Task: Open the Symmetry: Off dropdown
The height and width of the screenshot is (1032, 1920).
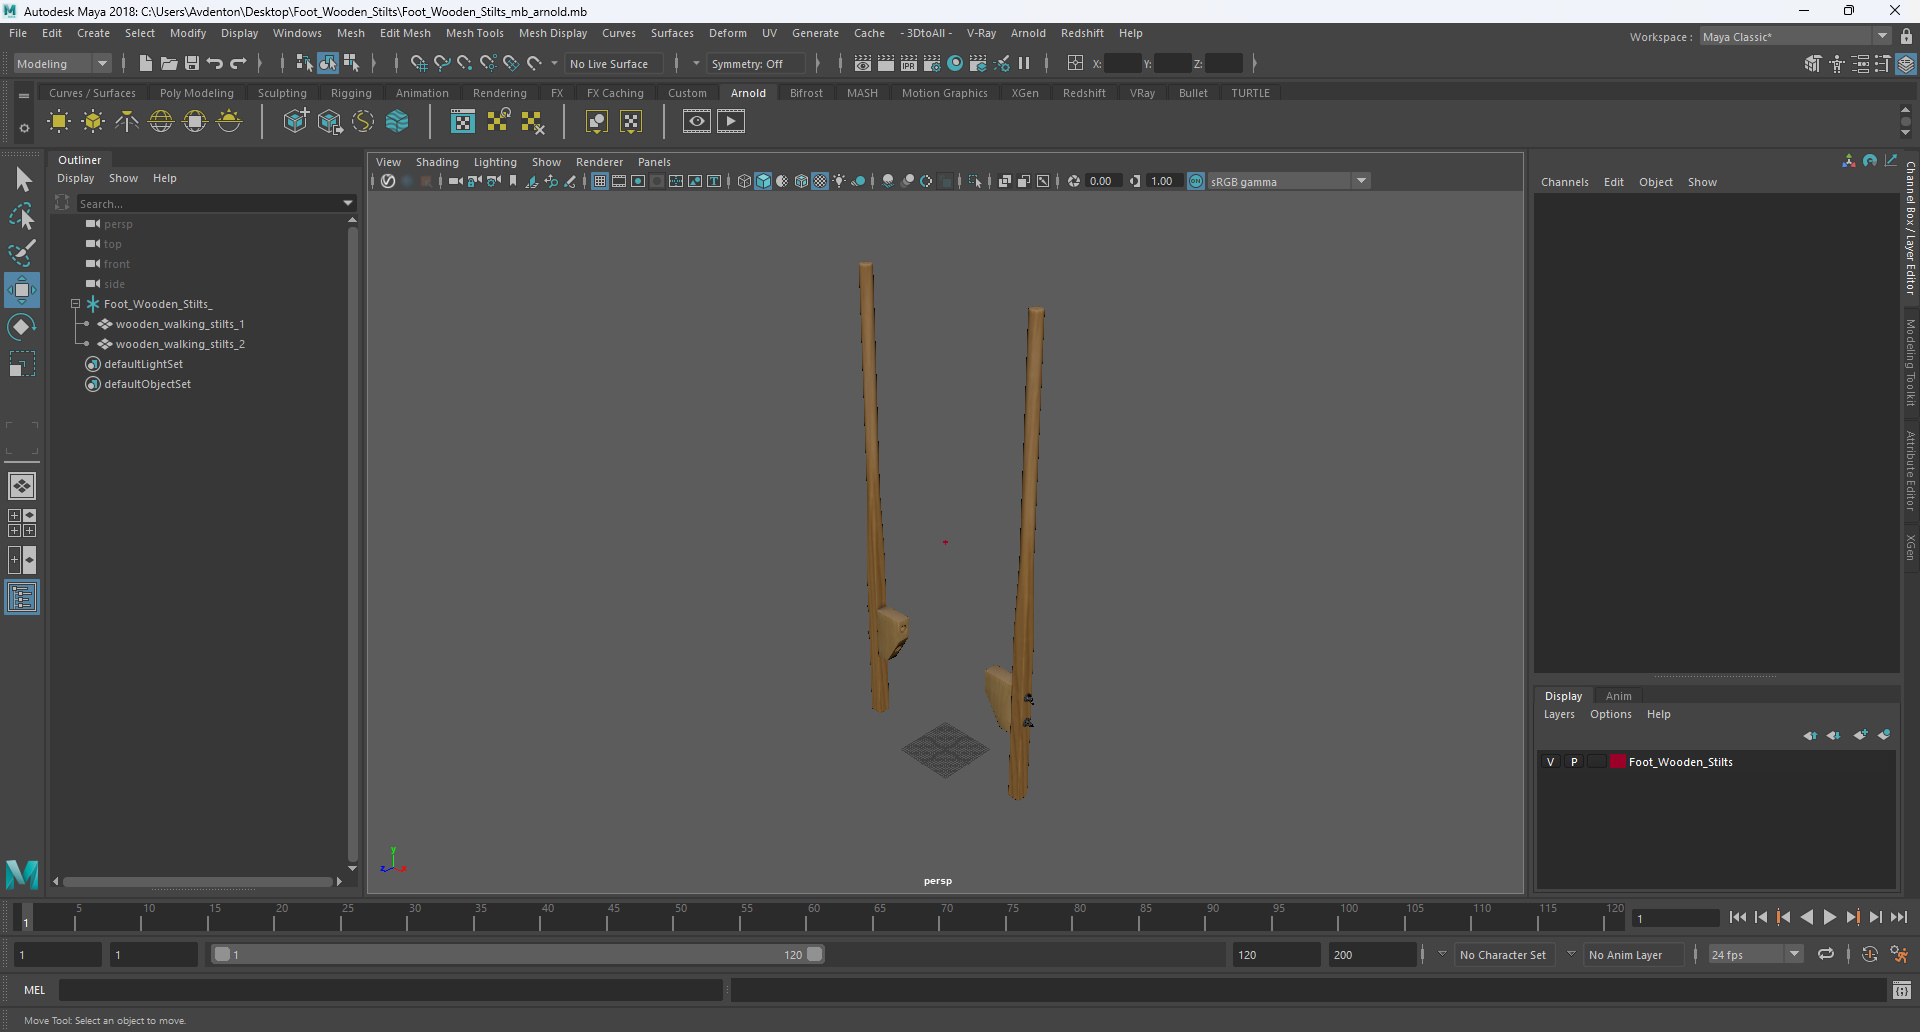Action: click(755, 63)
